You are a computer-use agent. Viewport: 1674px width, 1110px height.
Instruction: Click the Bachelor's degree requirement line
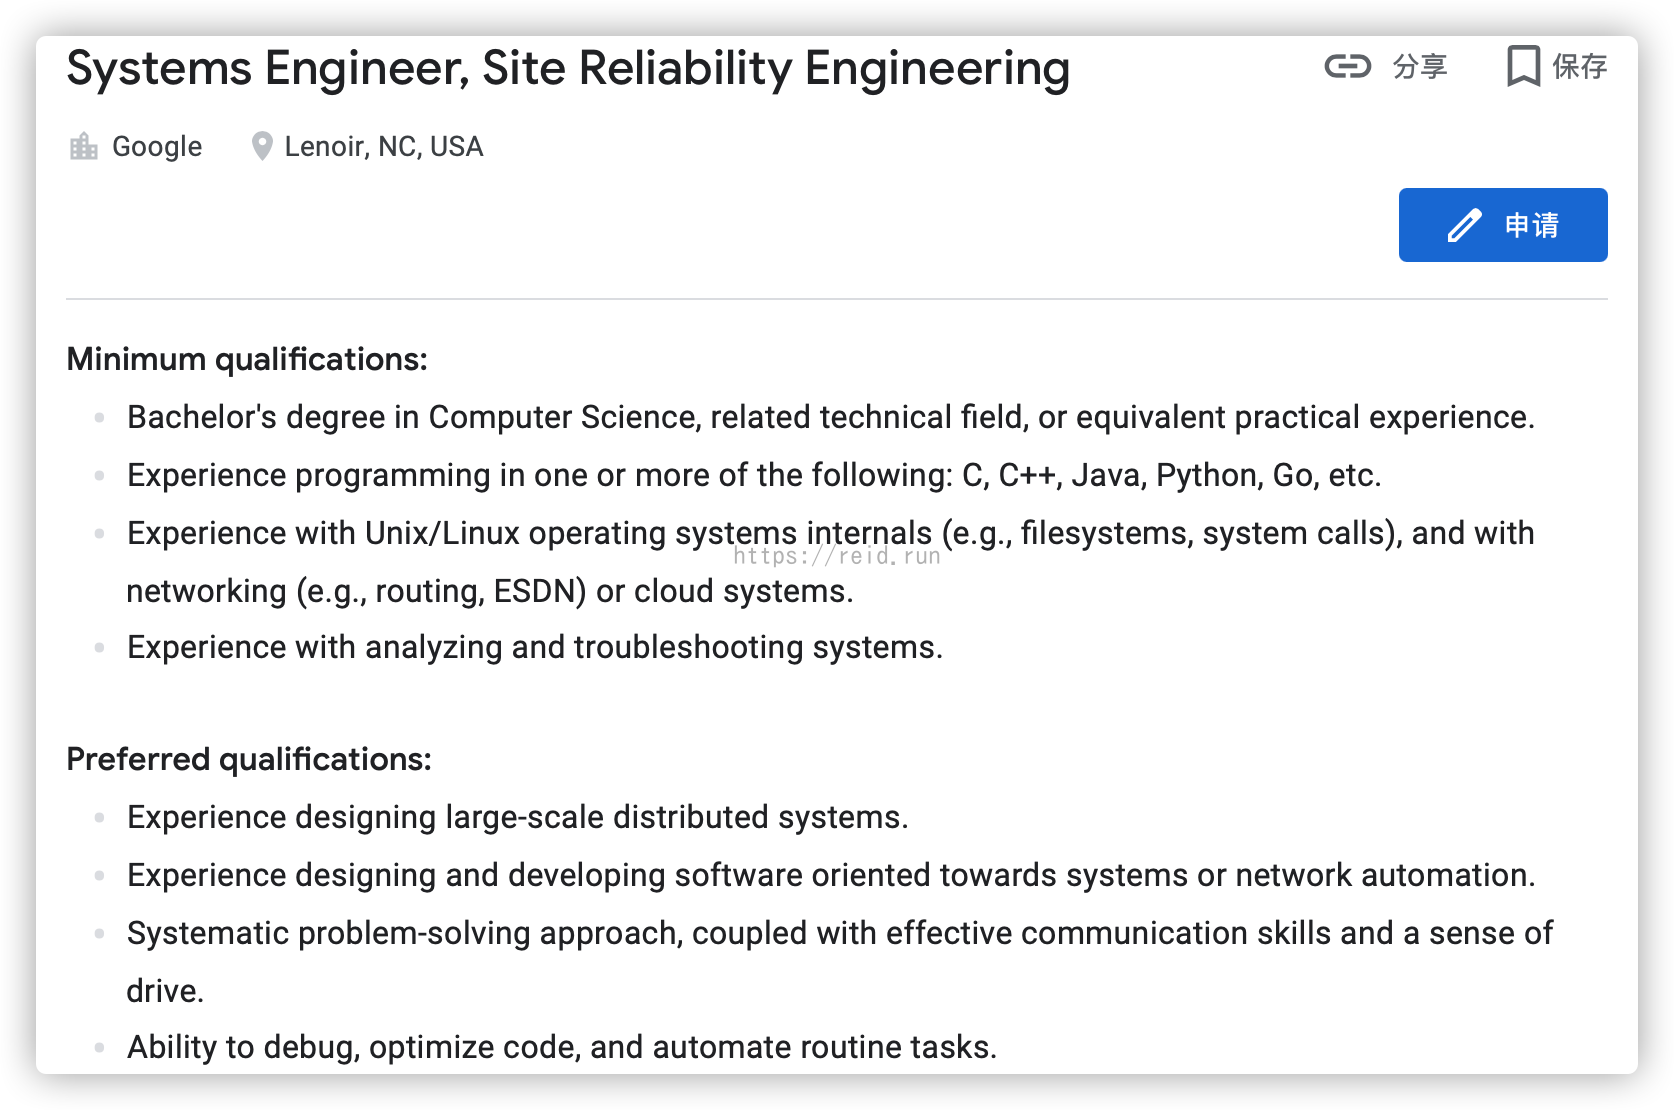830,417
